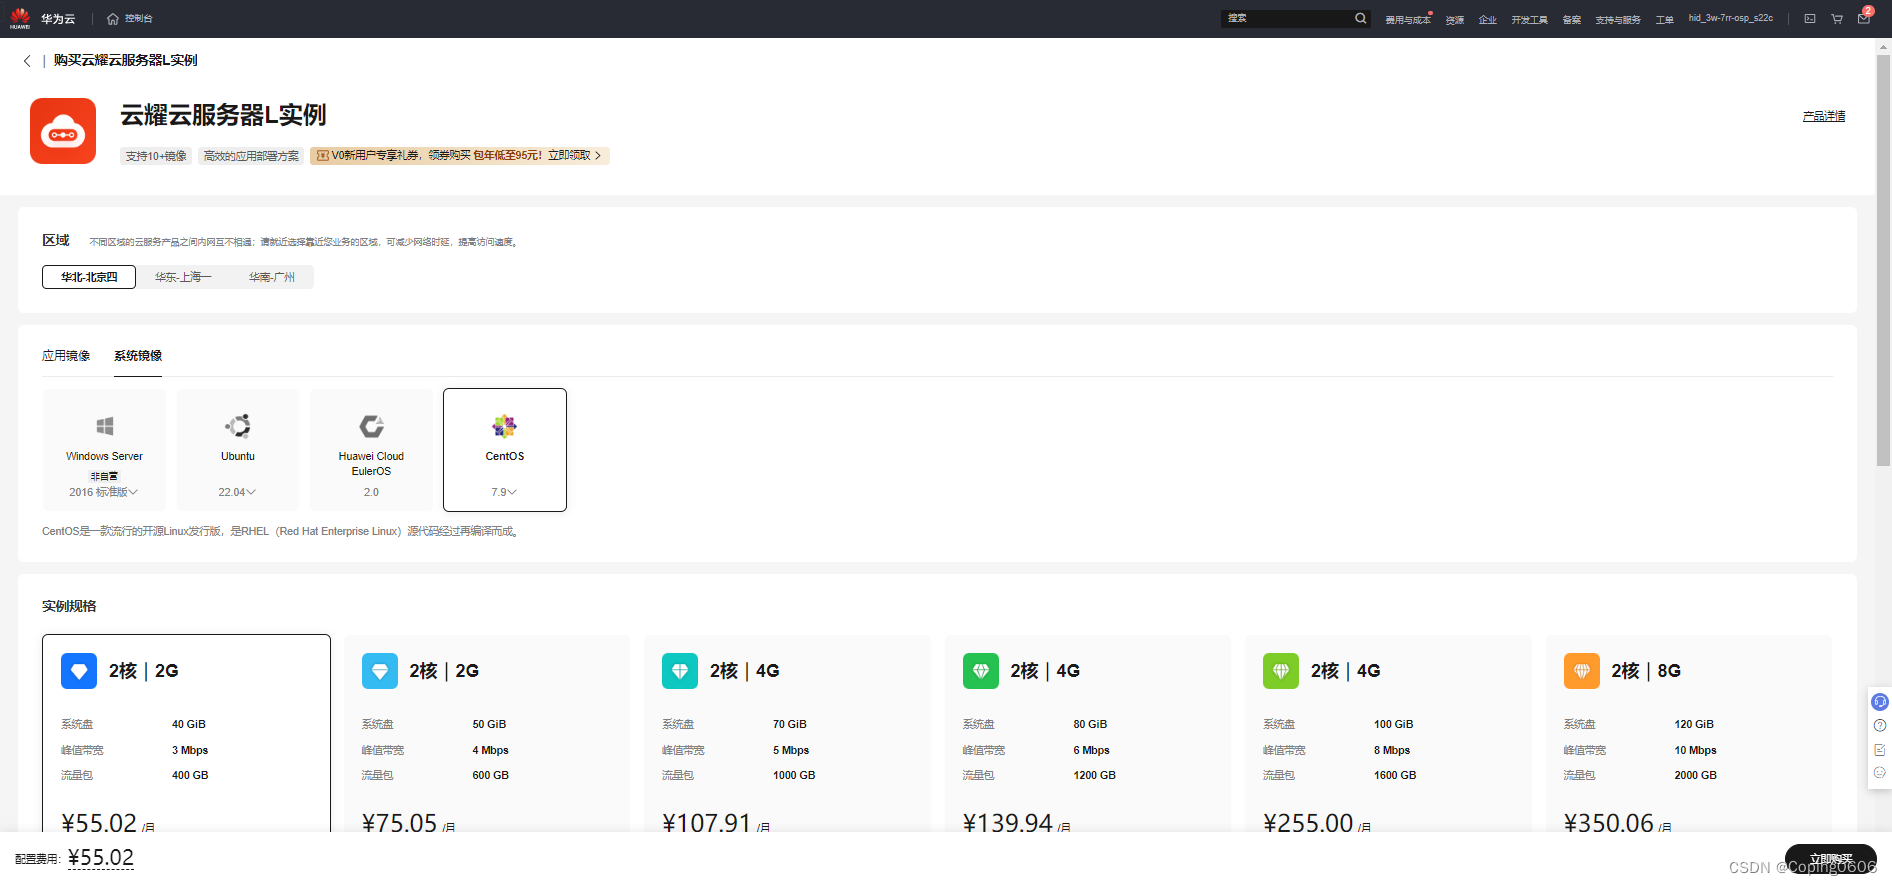Open the 开发工具 menu
Image resolution: width=1892 pixels, height=886 pixels.
1530,20
